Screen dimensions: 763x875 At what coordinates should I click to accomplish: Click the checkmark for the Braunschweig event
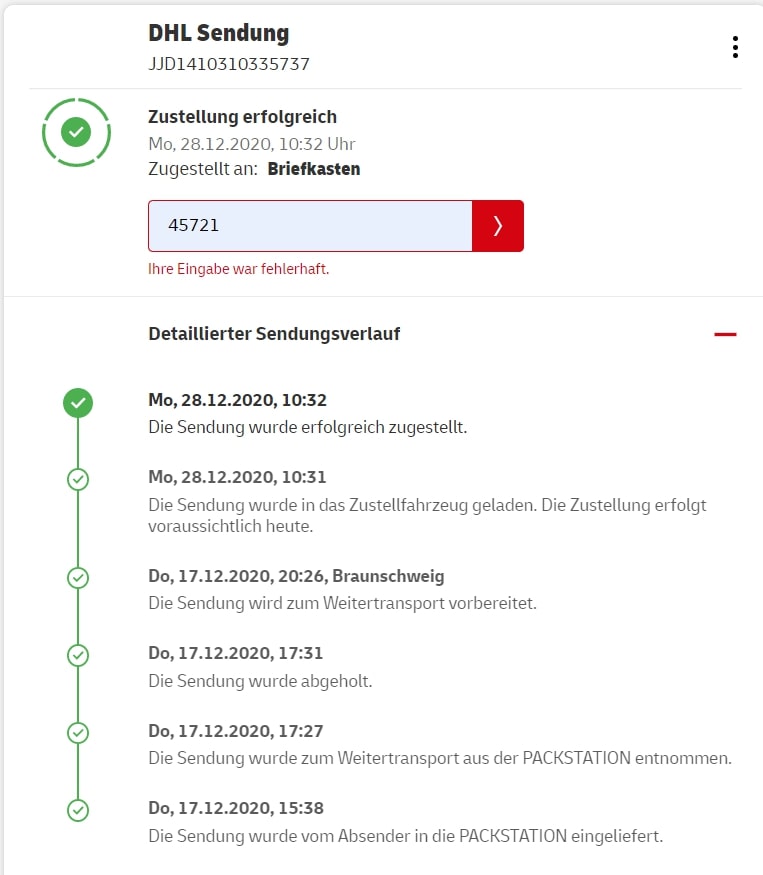pyautogui.click(x=78, y=578)
